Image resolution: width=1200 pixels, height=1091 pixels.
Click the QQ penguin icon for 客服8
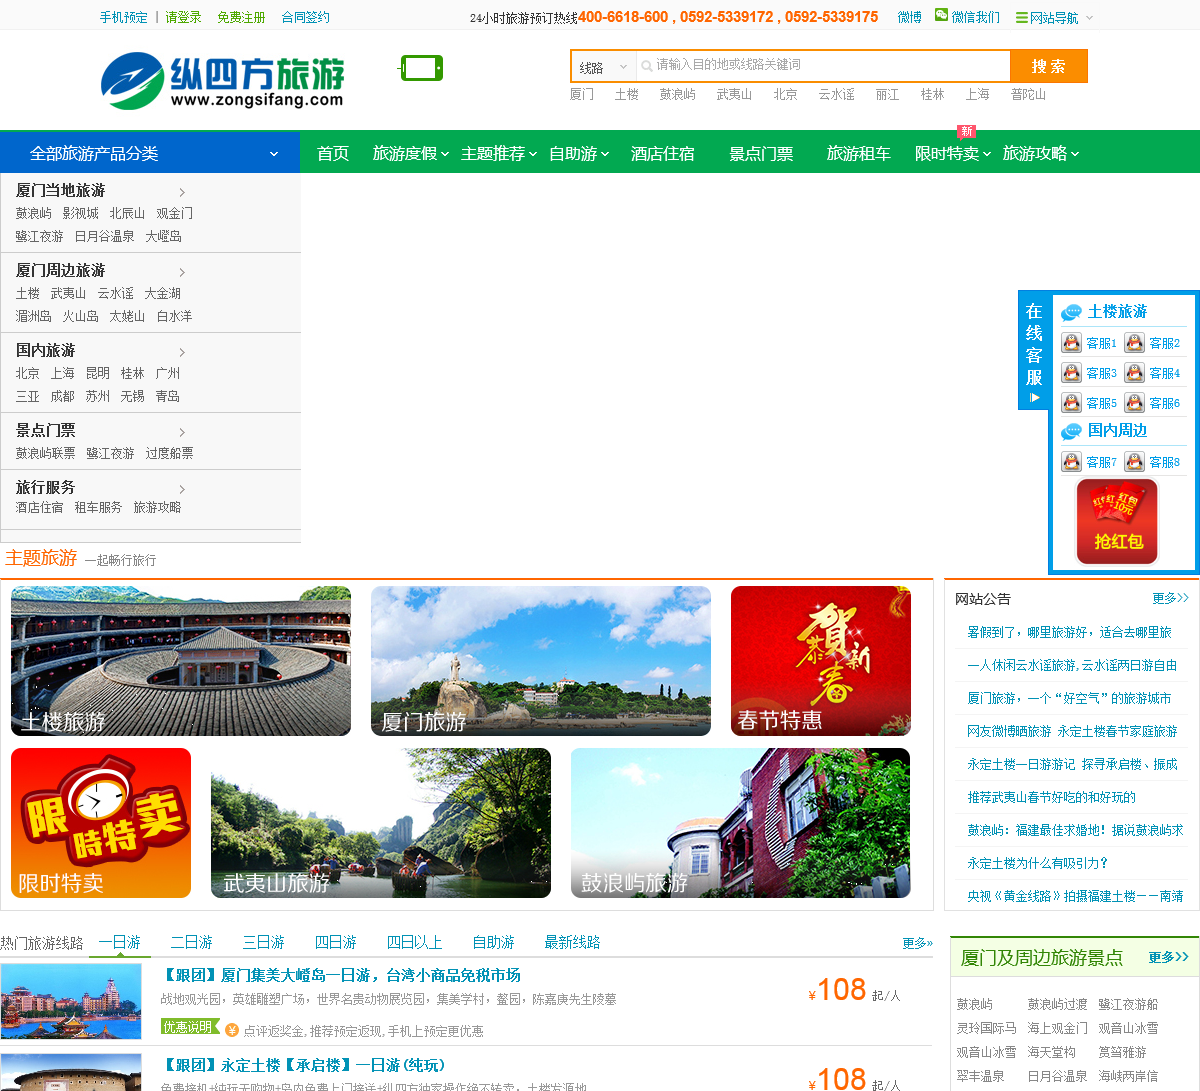(1134, 462)
